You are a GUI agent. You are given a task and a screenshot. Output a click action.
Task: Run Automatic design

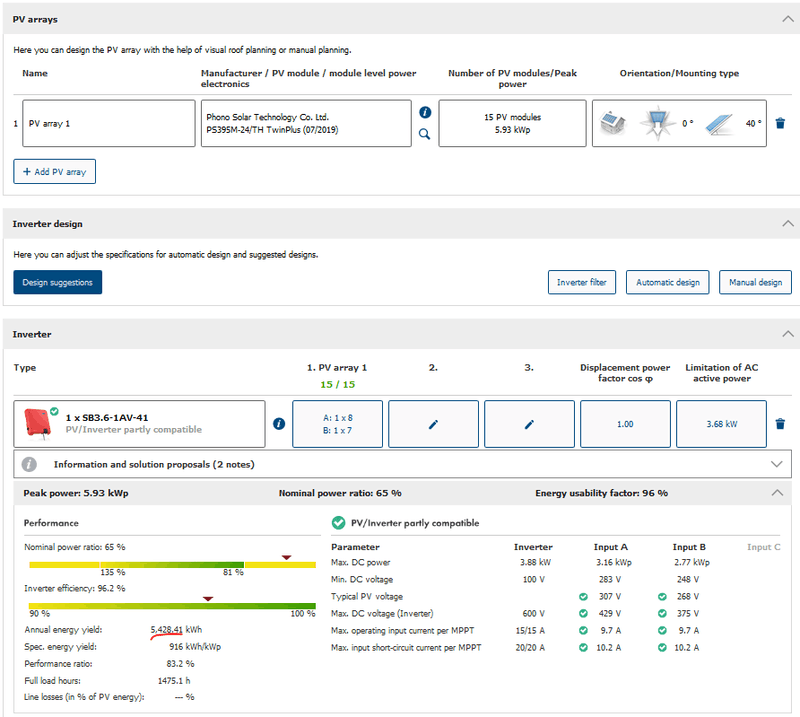pos(668,282)
